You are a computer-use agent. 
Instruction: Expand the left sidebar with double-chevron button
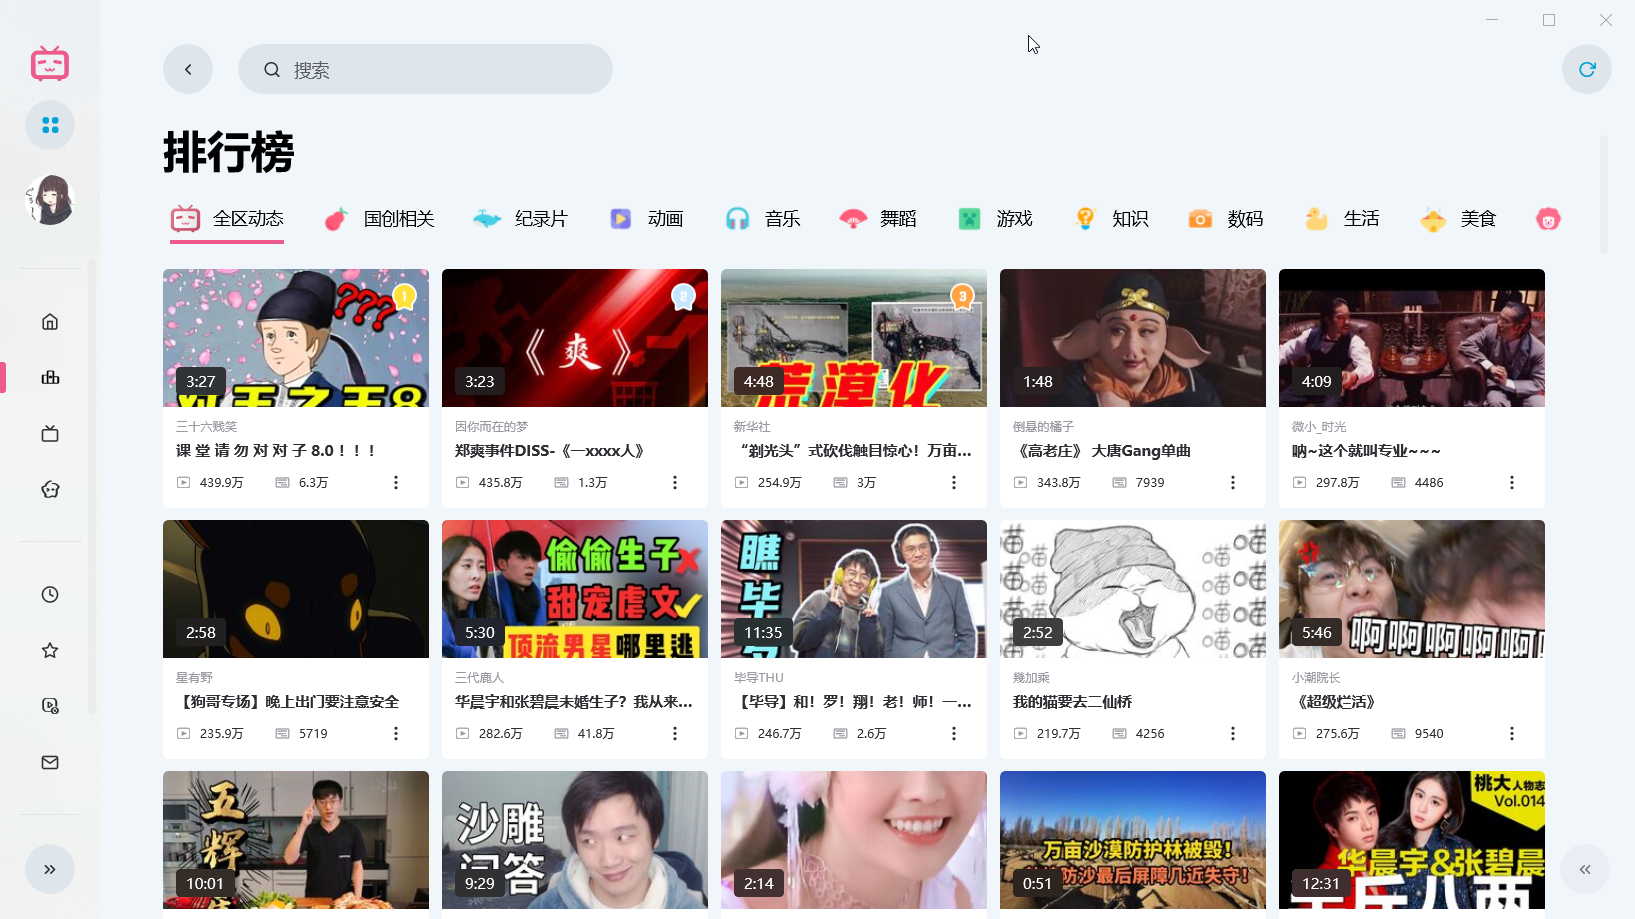coord(50,869)
